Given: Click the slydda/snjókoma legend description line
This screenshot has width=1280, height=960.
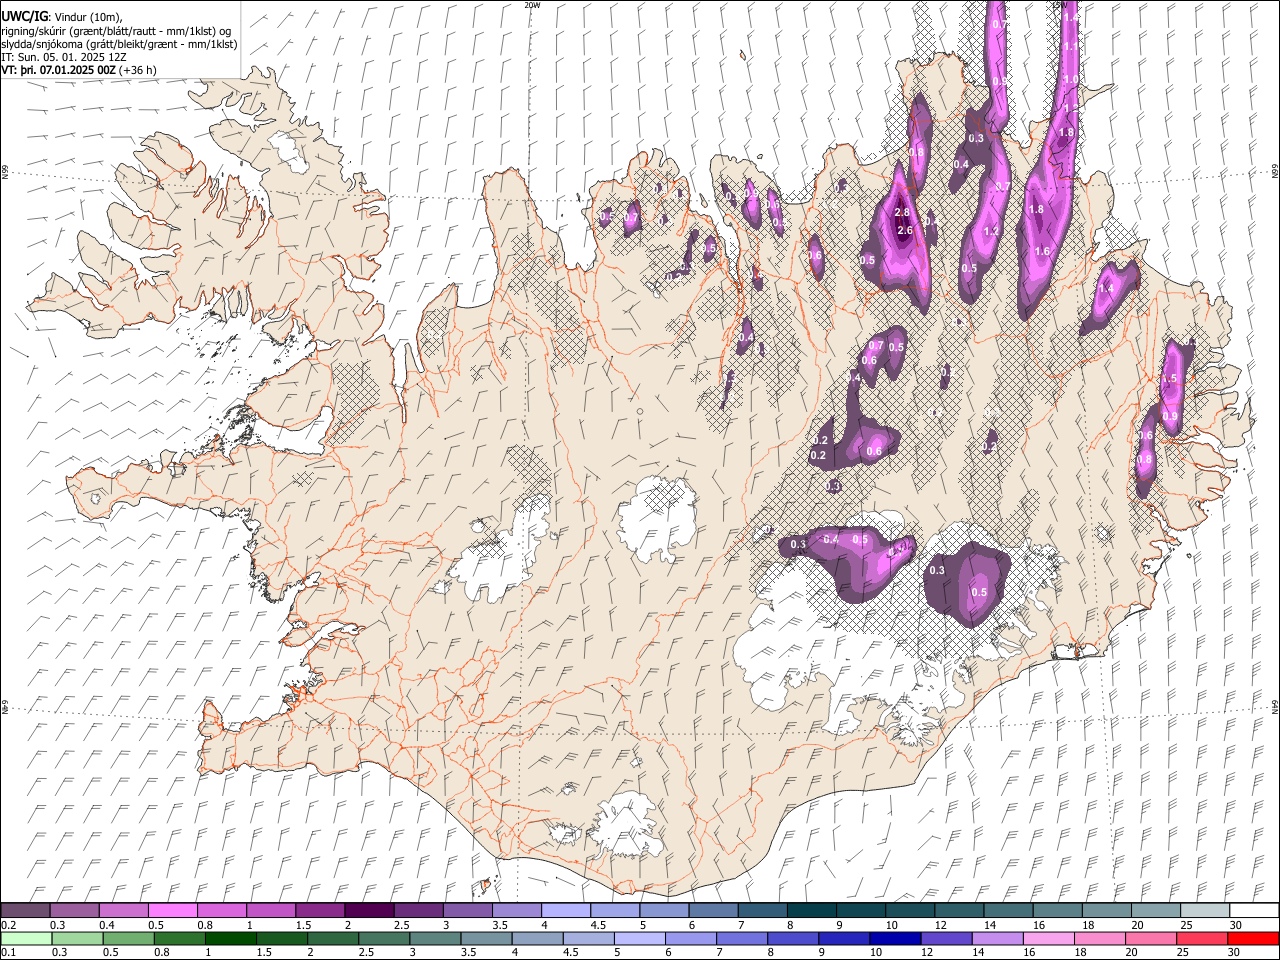Looking at the screenshot, I should 119,44.
